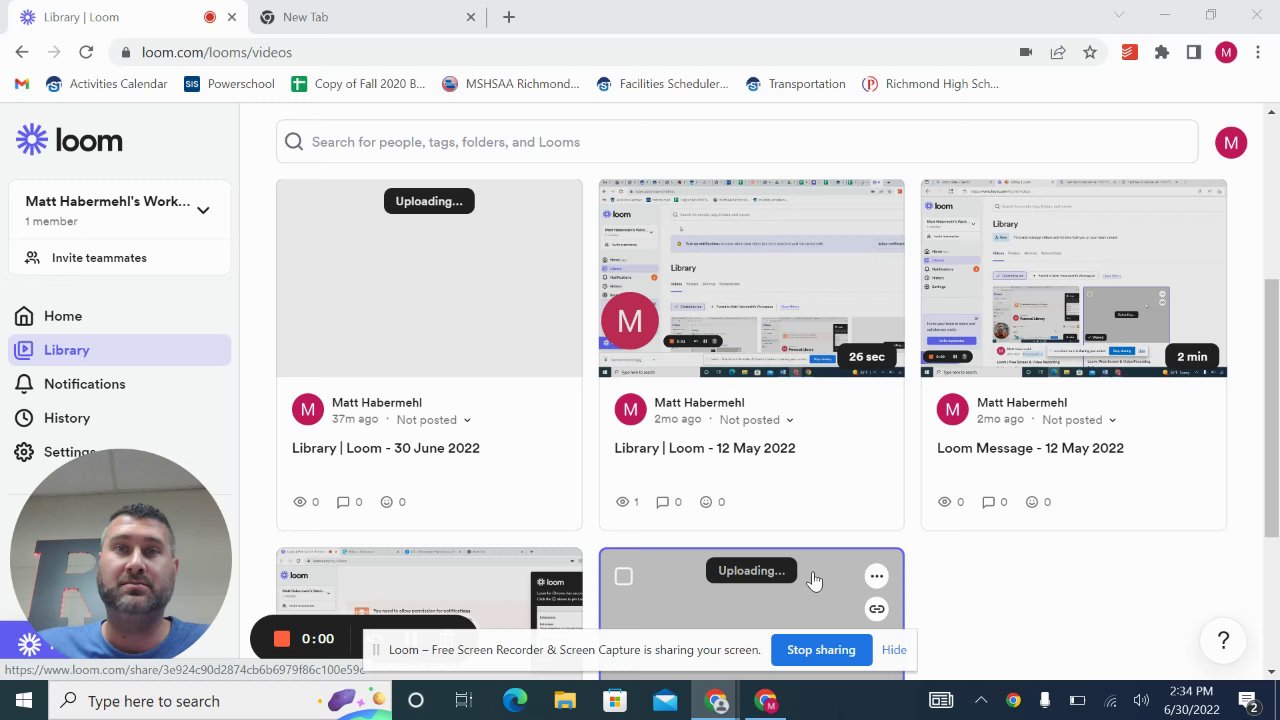1280x720 pixels.
Task: Click the reactions smiley on Loom Message card
Action: (1032, 502)
